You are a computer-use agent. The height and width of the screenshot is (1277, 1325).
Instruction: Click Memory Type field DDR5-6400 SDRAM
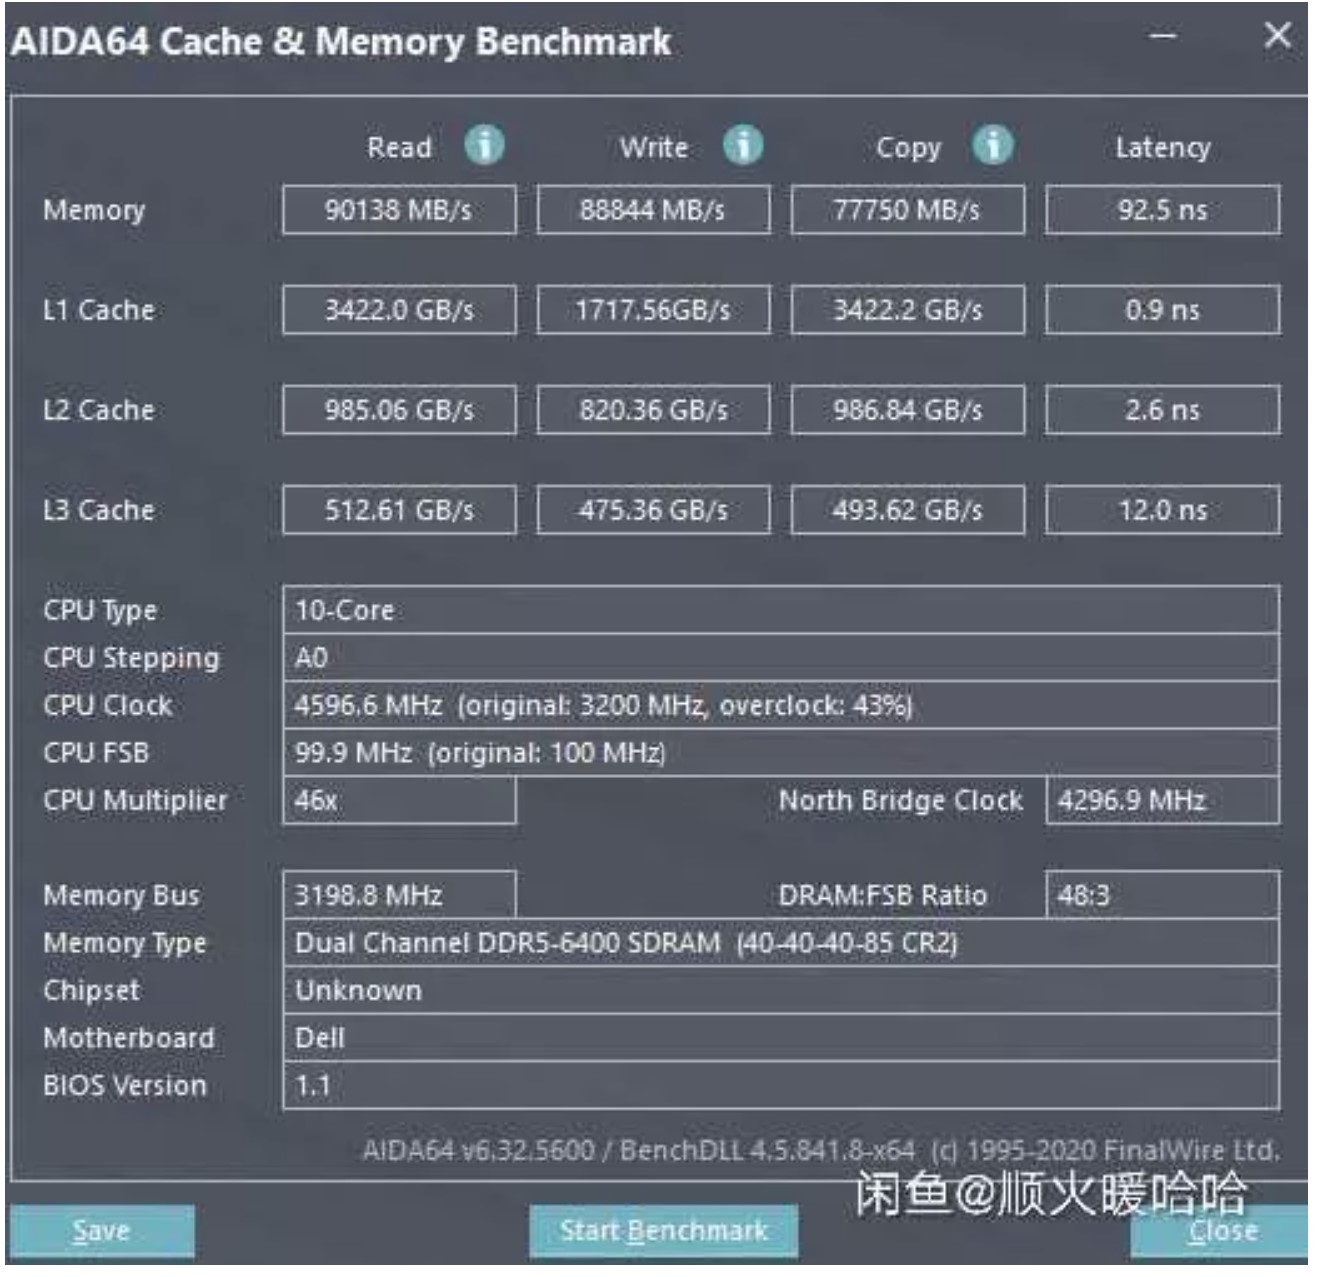click(781, 943)
